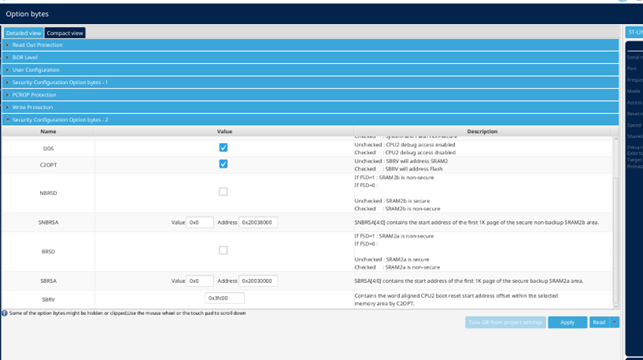Expand PCROP Protection section
This screenshot has height=360, width=643.
pos(310,95)
